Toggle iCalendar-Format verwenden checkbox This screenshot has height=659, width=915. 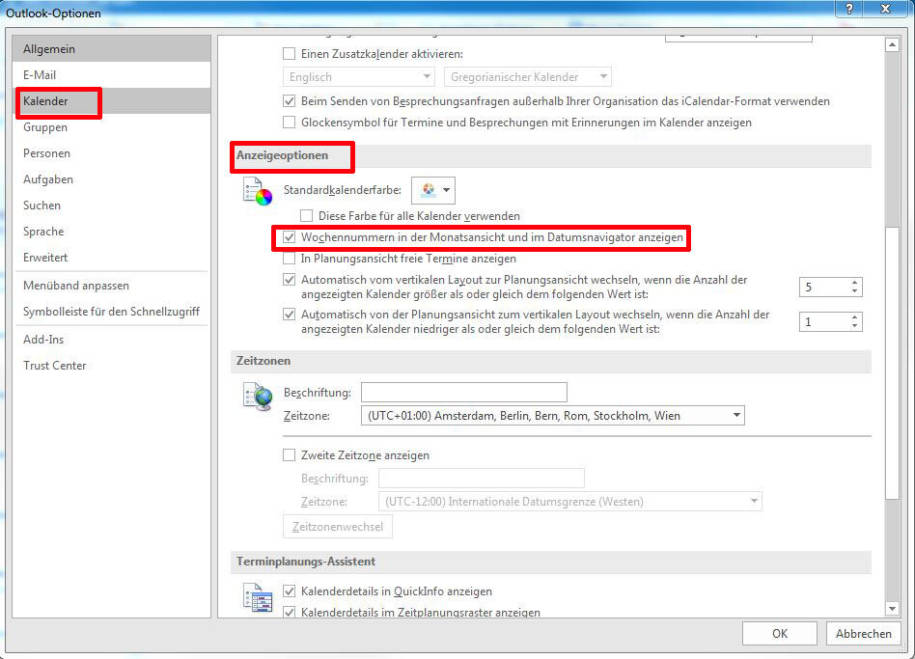289,101
